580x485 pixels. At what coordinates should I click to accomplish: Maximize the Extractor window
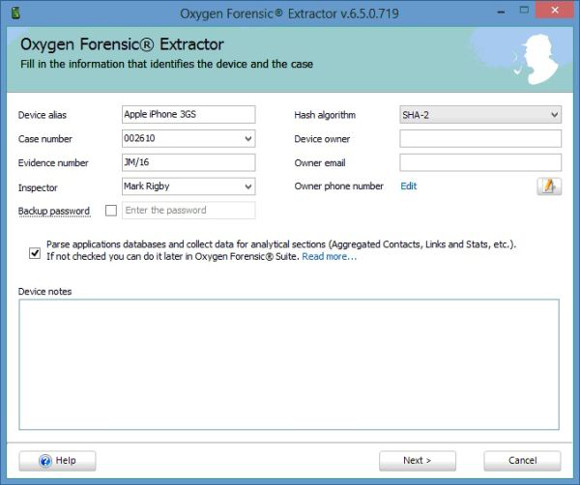coord(524,10)
